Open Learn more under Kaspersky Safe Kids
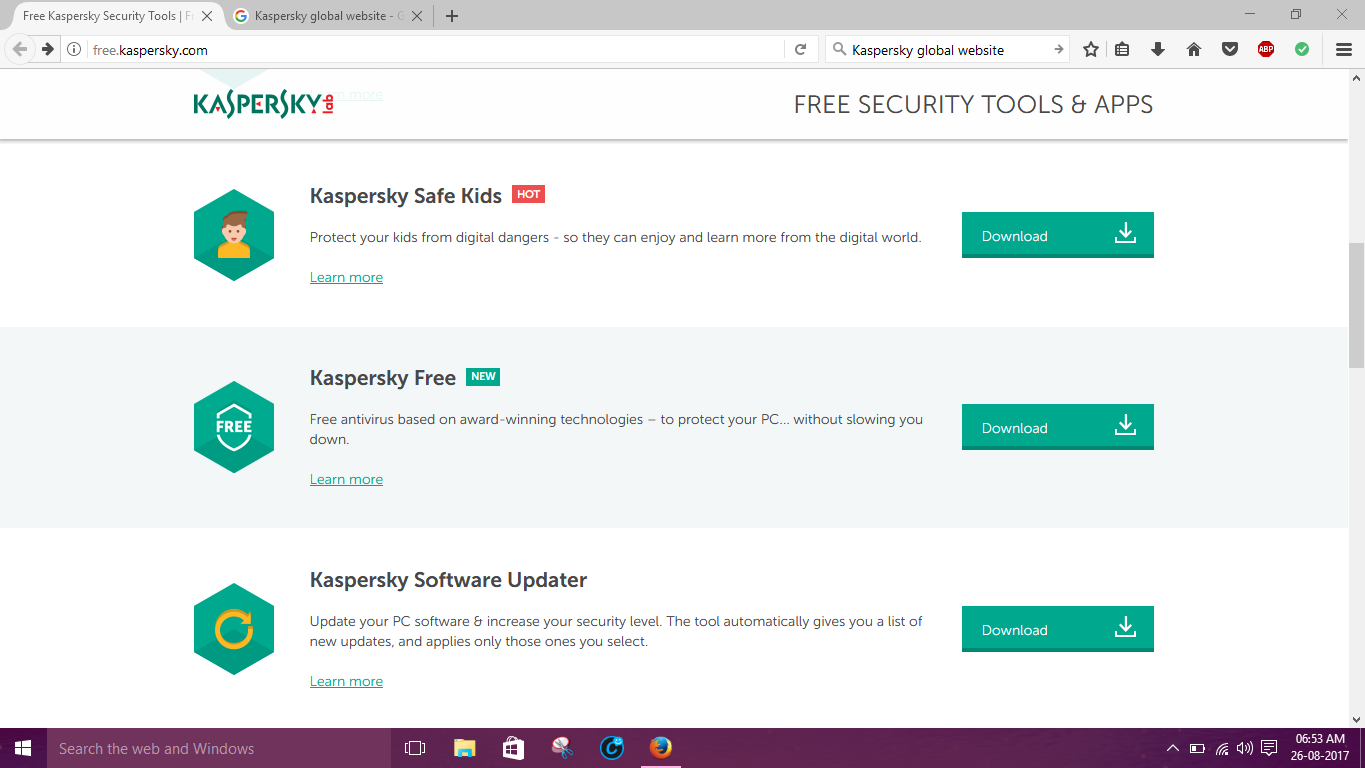 (x=346, y=277)
